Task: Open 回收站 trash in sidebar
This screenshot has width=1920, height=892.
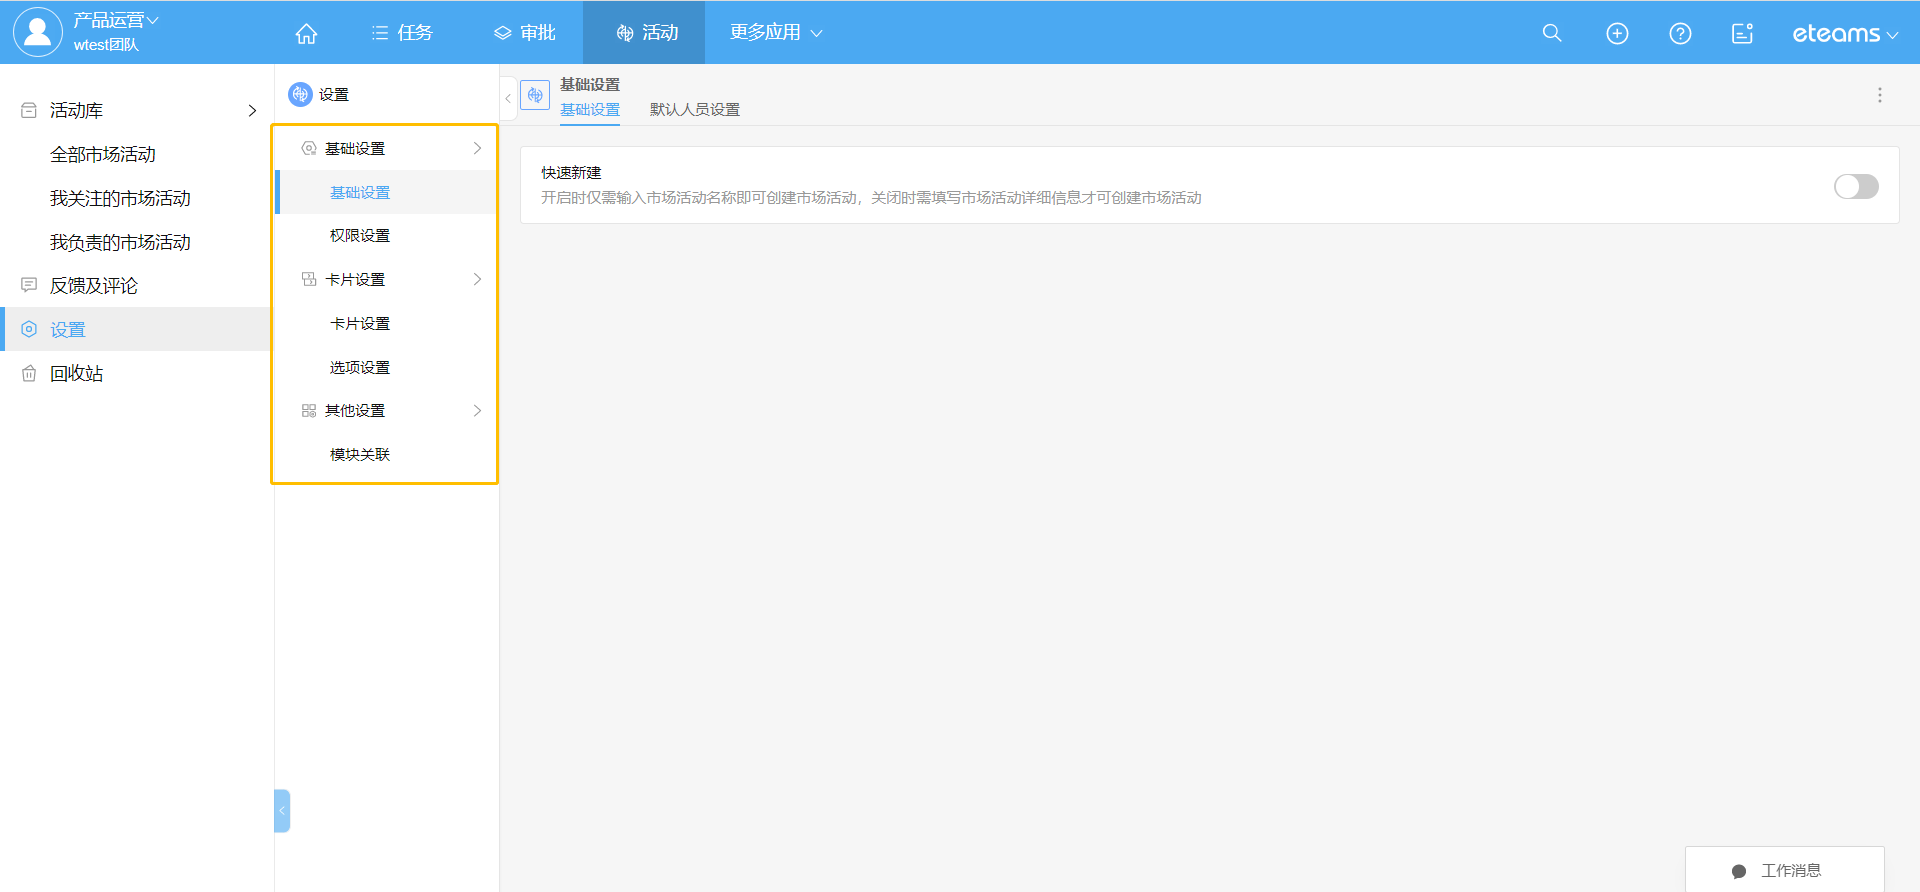Action: point(76,373)
